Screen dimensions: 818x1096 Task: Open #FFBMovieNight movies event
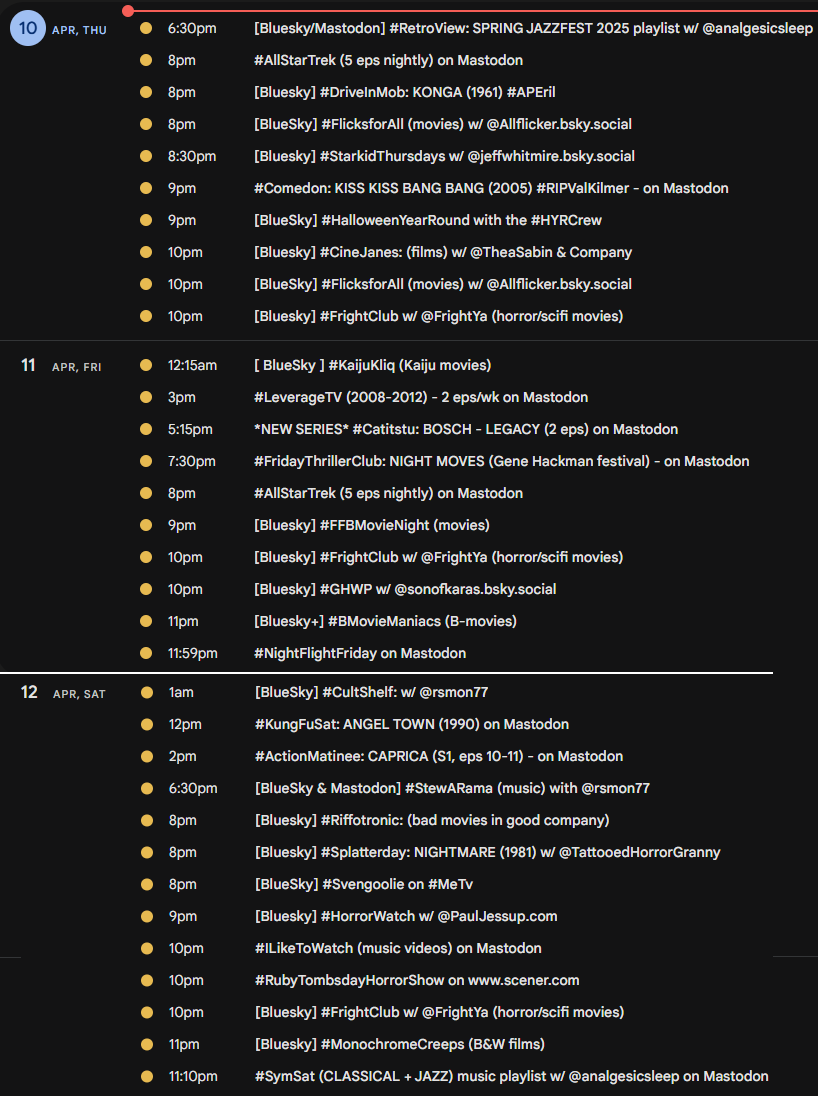[x=372, y=526]
